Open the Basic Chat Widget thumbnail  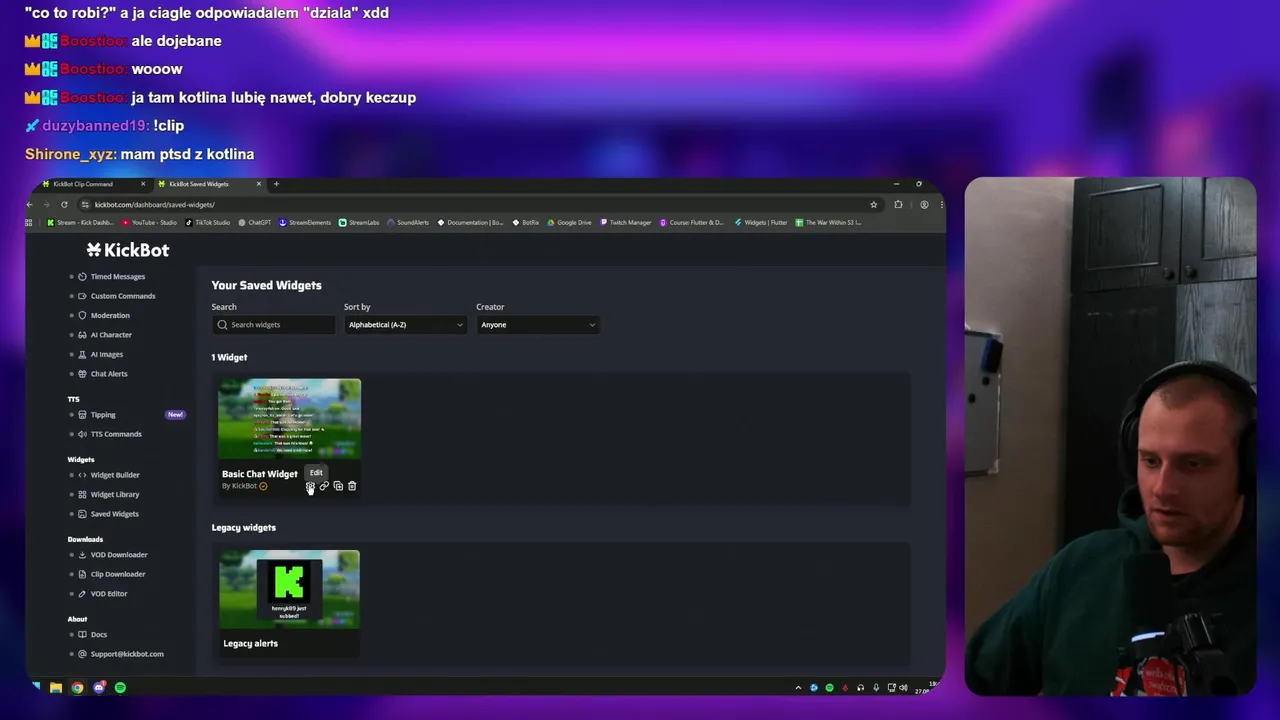click(x=289, y=419)
